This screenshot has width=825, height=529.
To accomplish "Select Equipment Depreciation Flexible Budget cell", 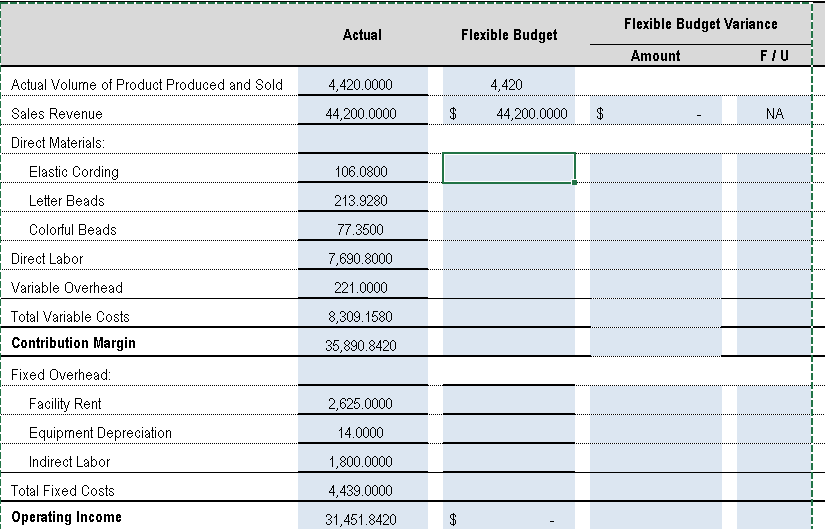I will [509, 429].
